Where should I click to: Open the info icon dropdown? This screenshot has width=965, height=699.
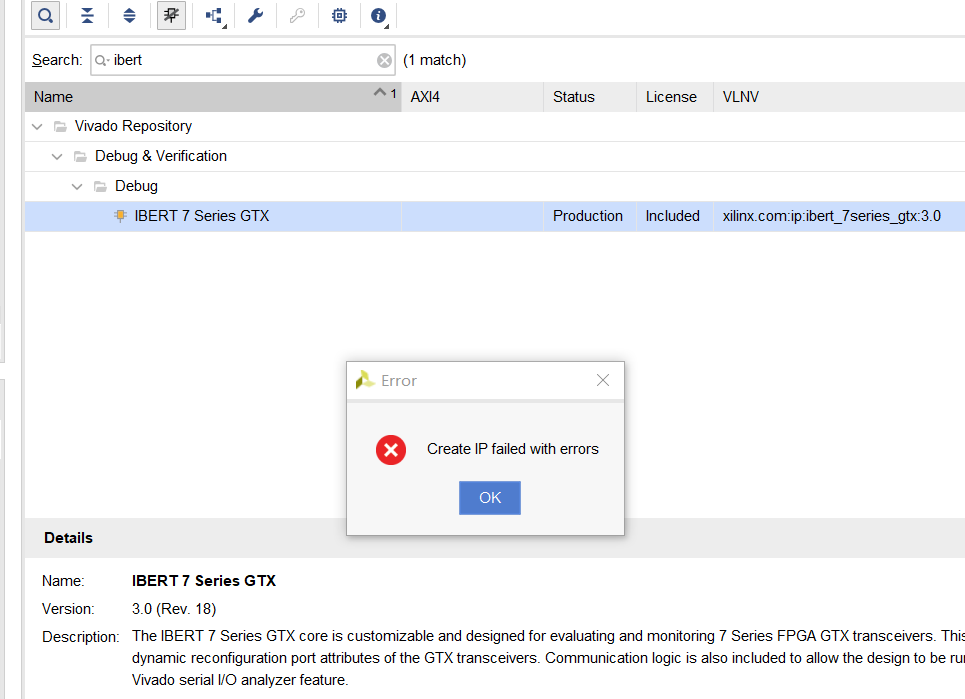tap(380, 16)
